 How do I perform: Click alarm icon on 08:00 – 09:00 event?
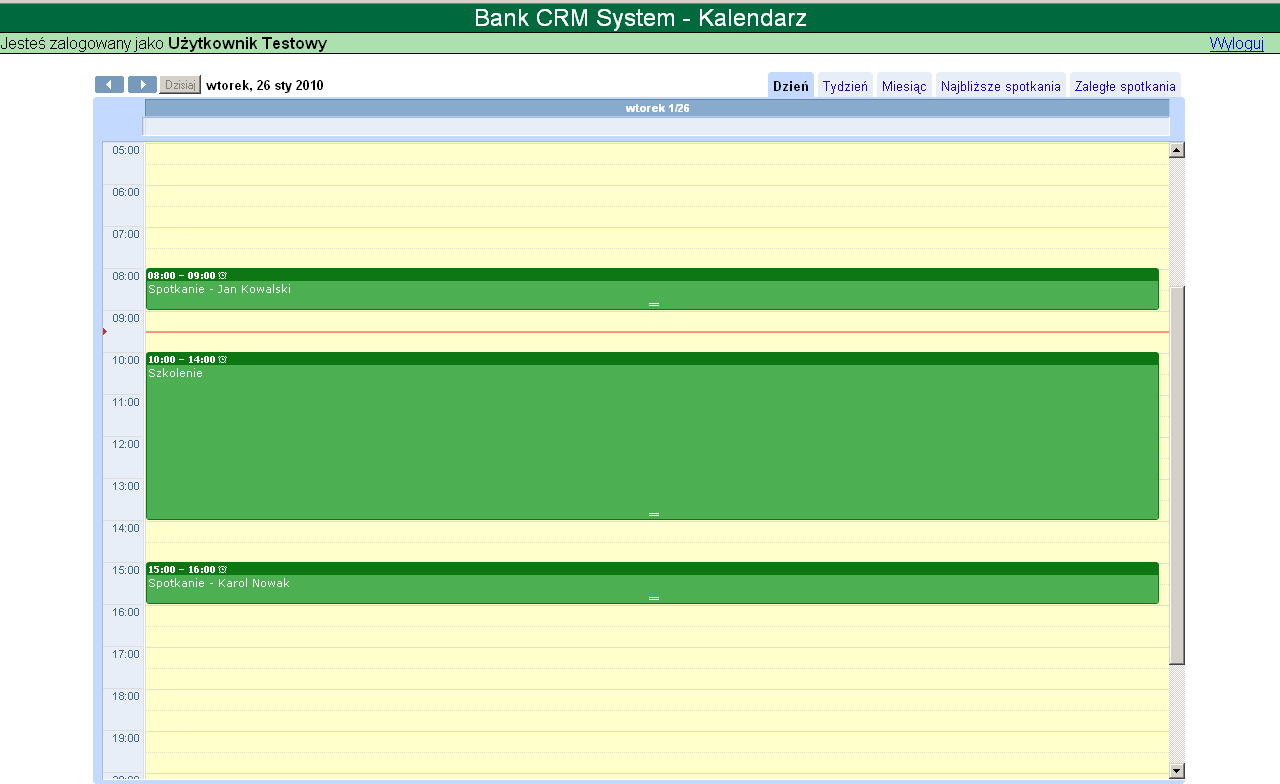click(223, 275)
